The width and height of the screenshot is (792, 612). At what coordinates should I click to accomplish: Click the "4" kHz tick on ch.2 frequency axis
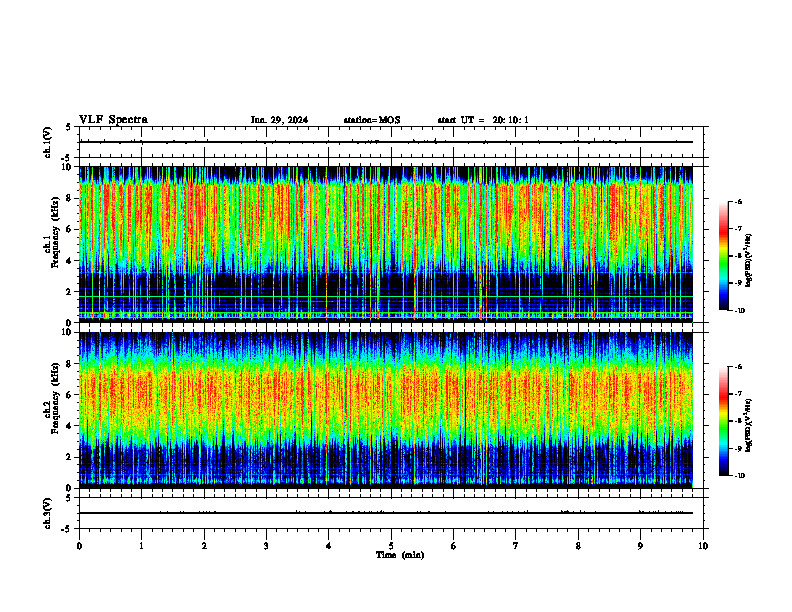click(70, 426)
